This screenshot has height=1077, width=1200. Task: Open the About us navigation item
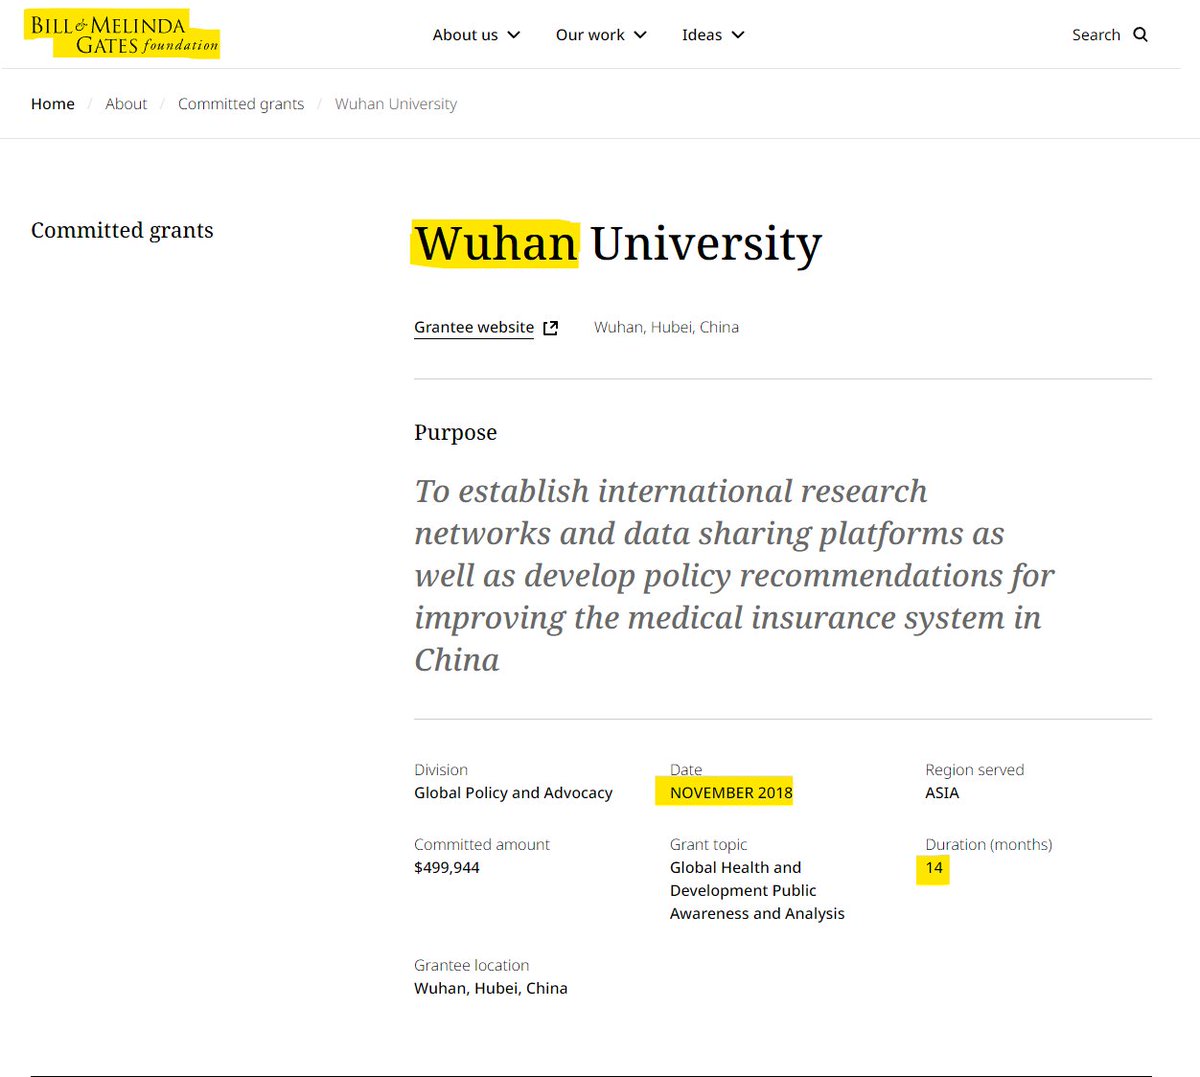pos(465,35)
